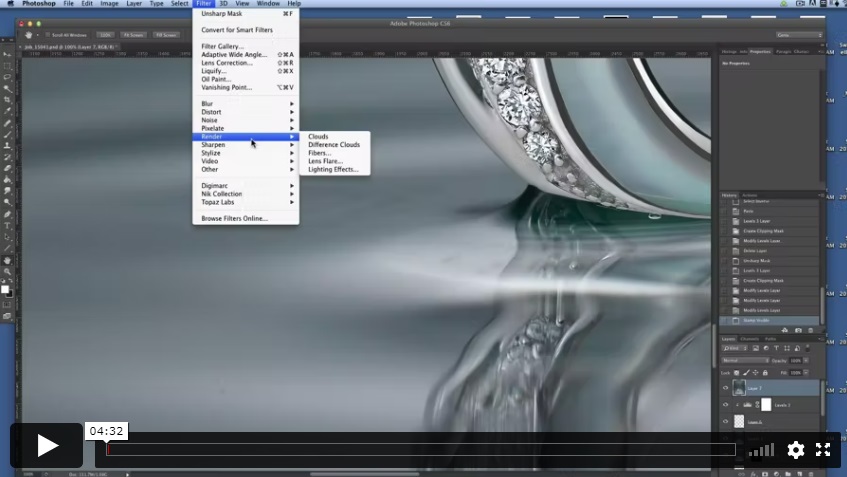Open the workspace switcher dropdown

799,35
